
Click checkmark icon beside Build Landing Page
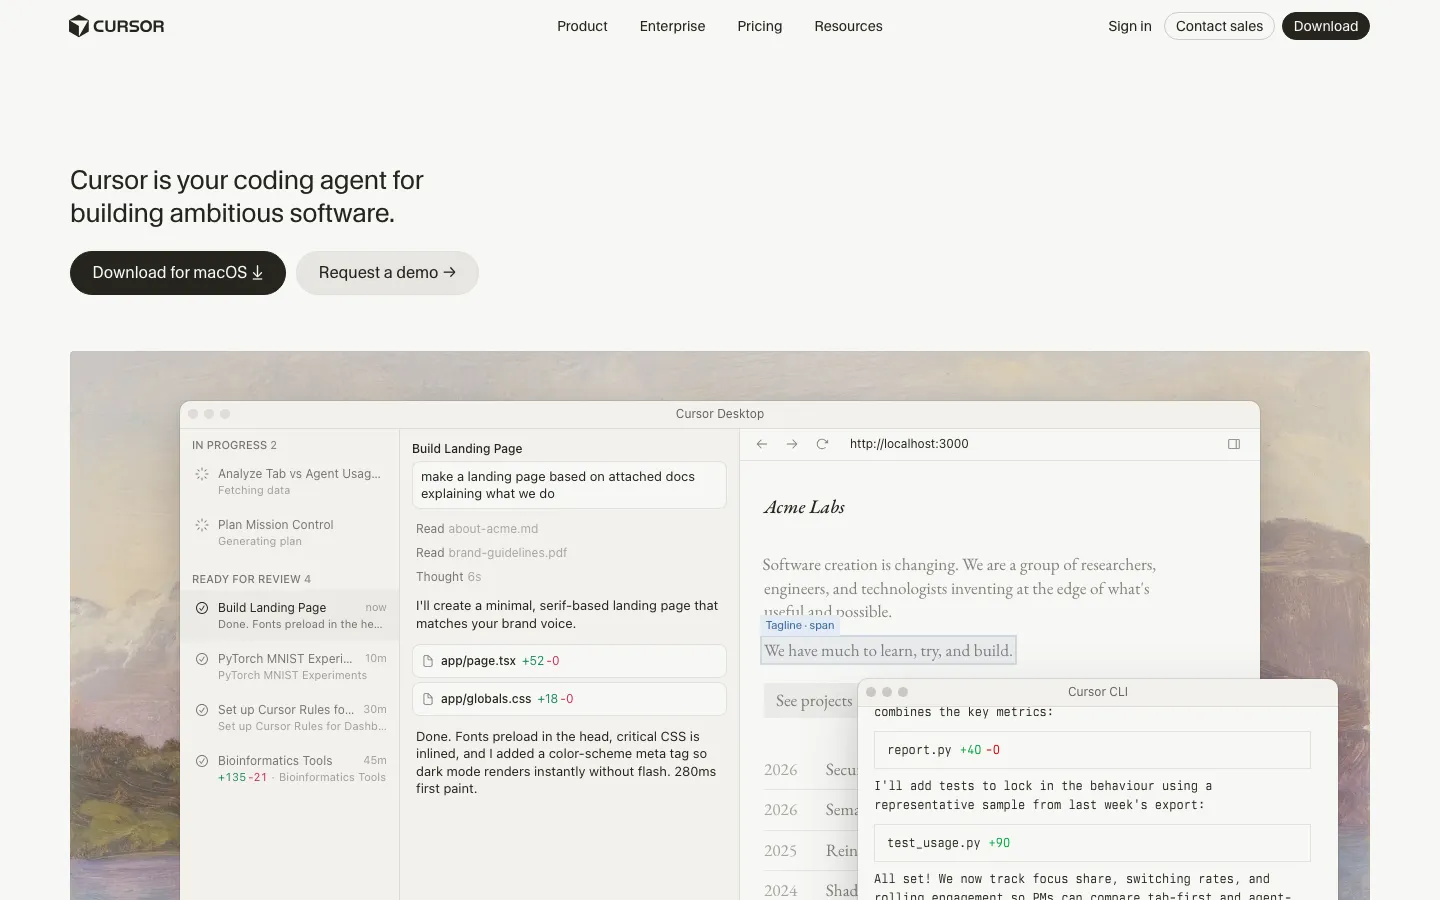[x=202, y=608]
